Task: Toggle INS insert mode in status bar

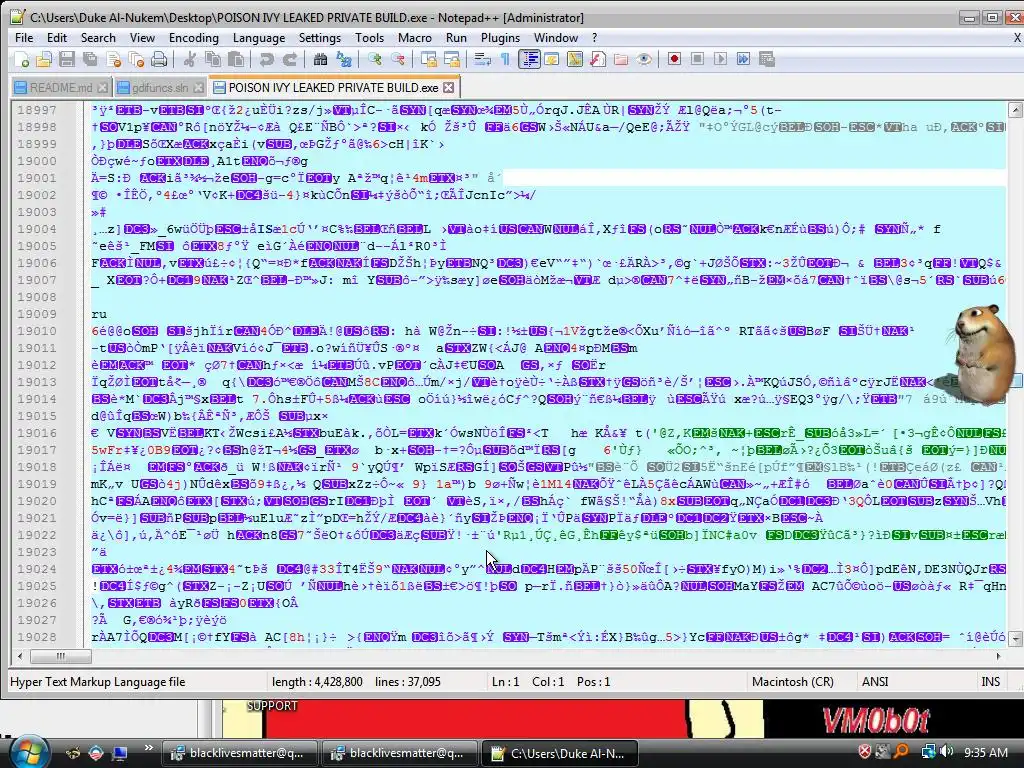Action: [x=990, y=682]
